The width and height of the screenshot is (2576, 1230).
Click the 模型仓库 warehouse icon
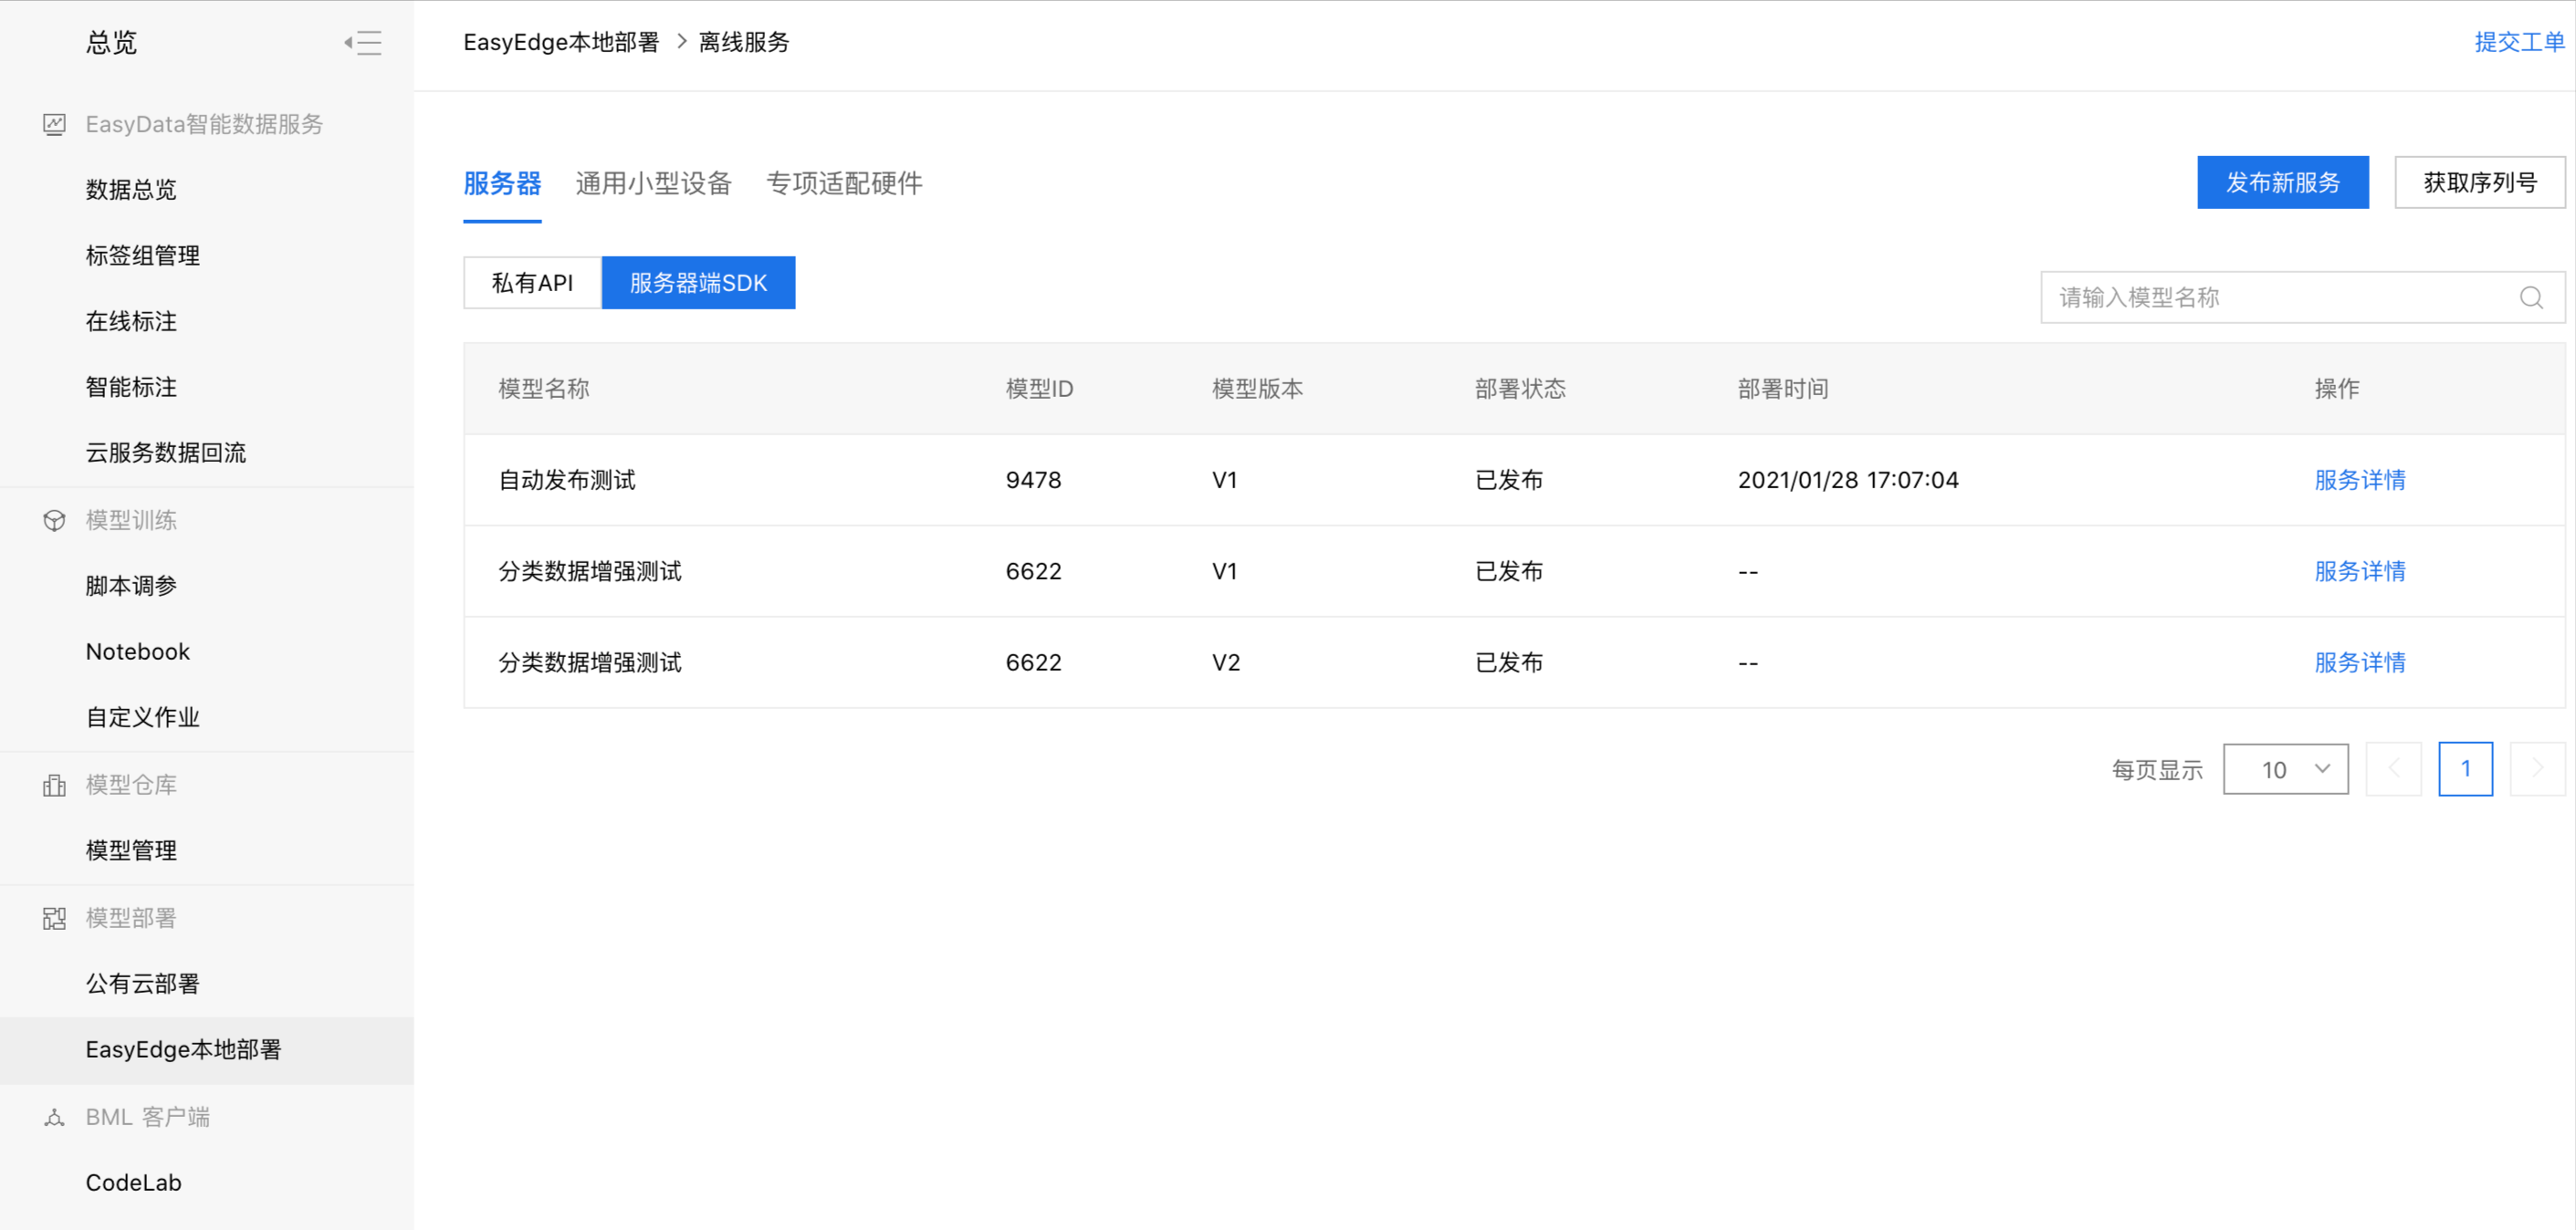54,785
